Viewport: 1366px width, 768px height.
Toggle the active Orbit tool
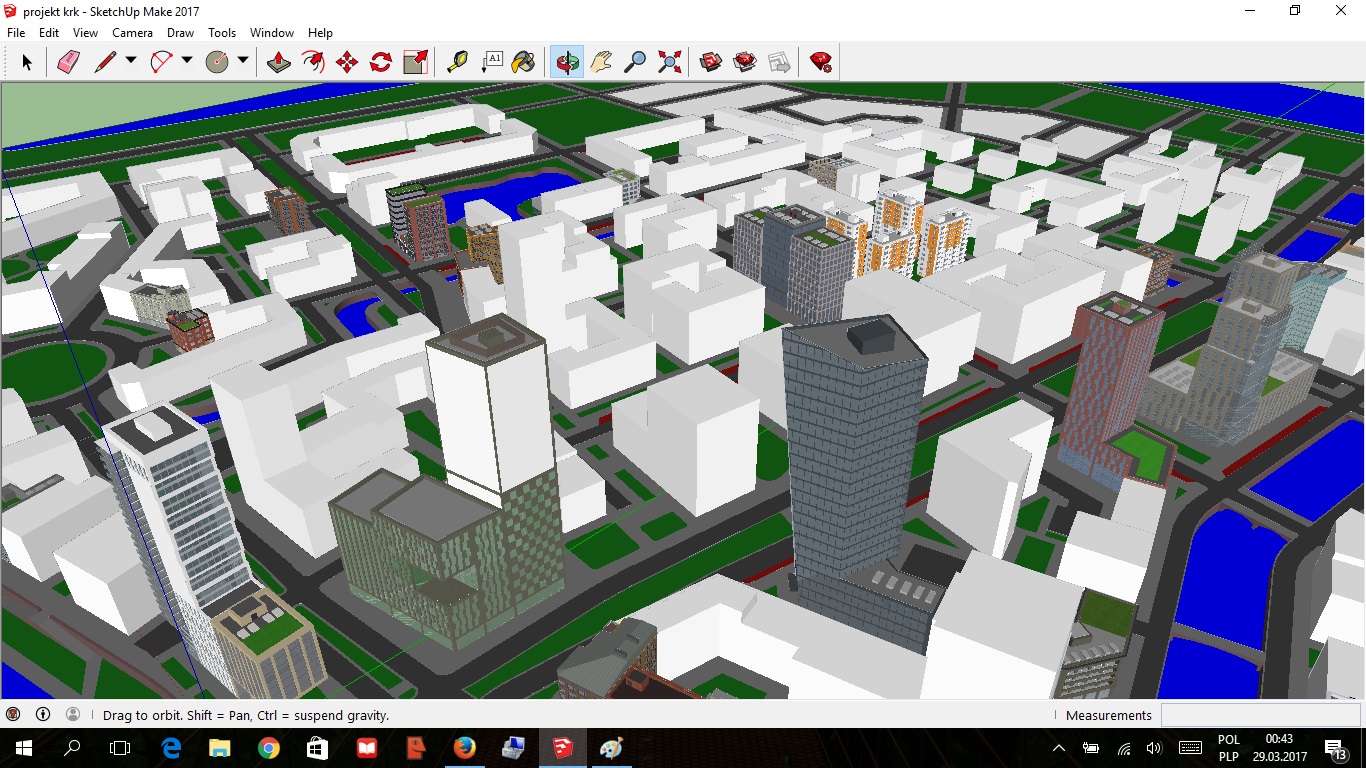click(x=567, y=62)
